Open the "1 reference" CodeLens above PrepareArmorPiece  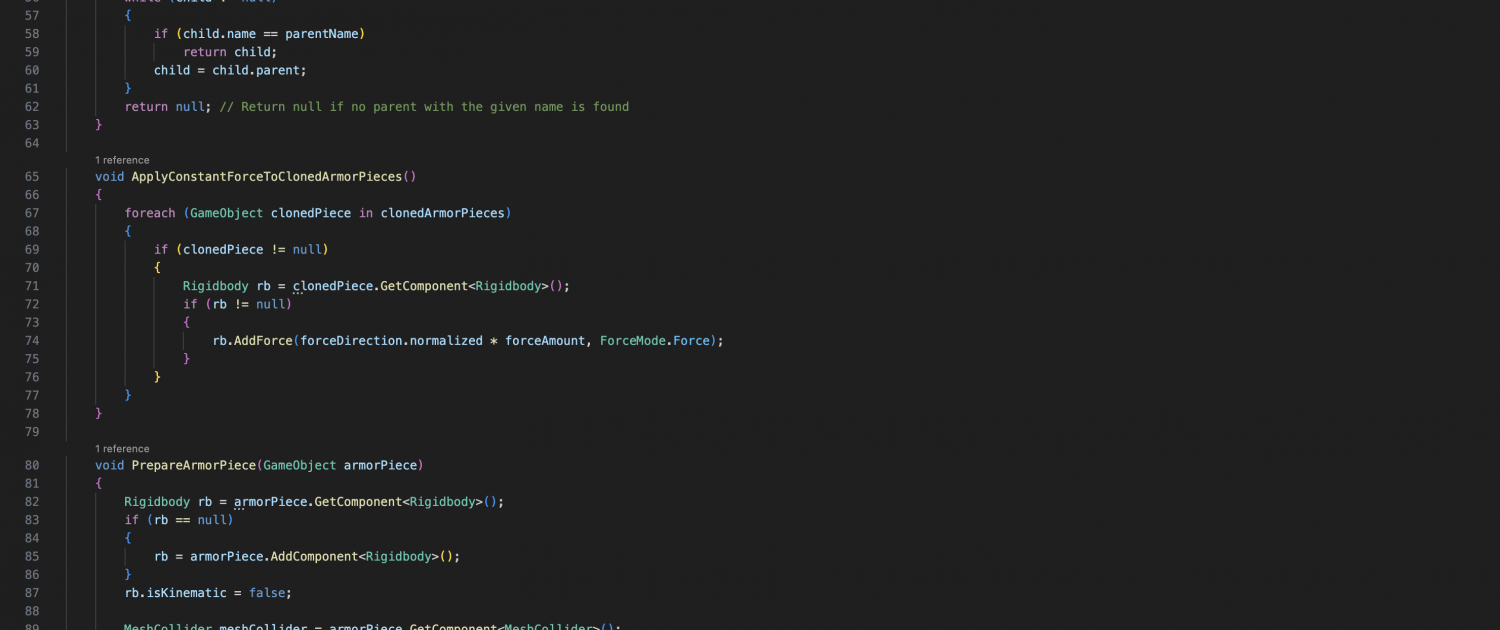[122, 449]
